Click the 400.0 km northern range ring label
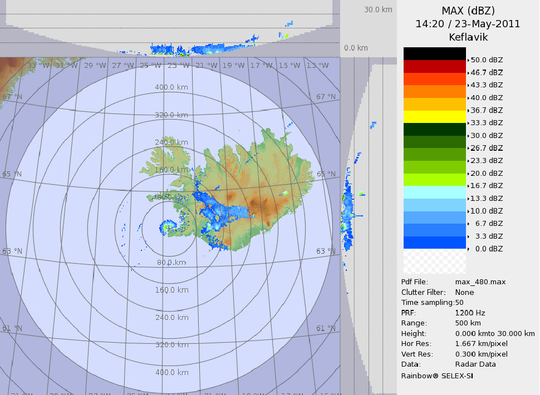Screen dimensions: 540x395 tap(172, 87)
